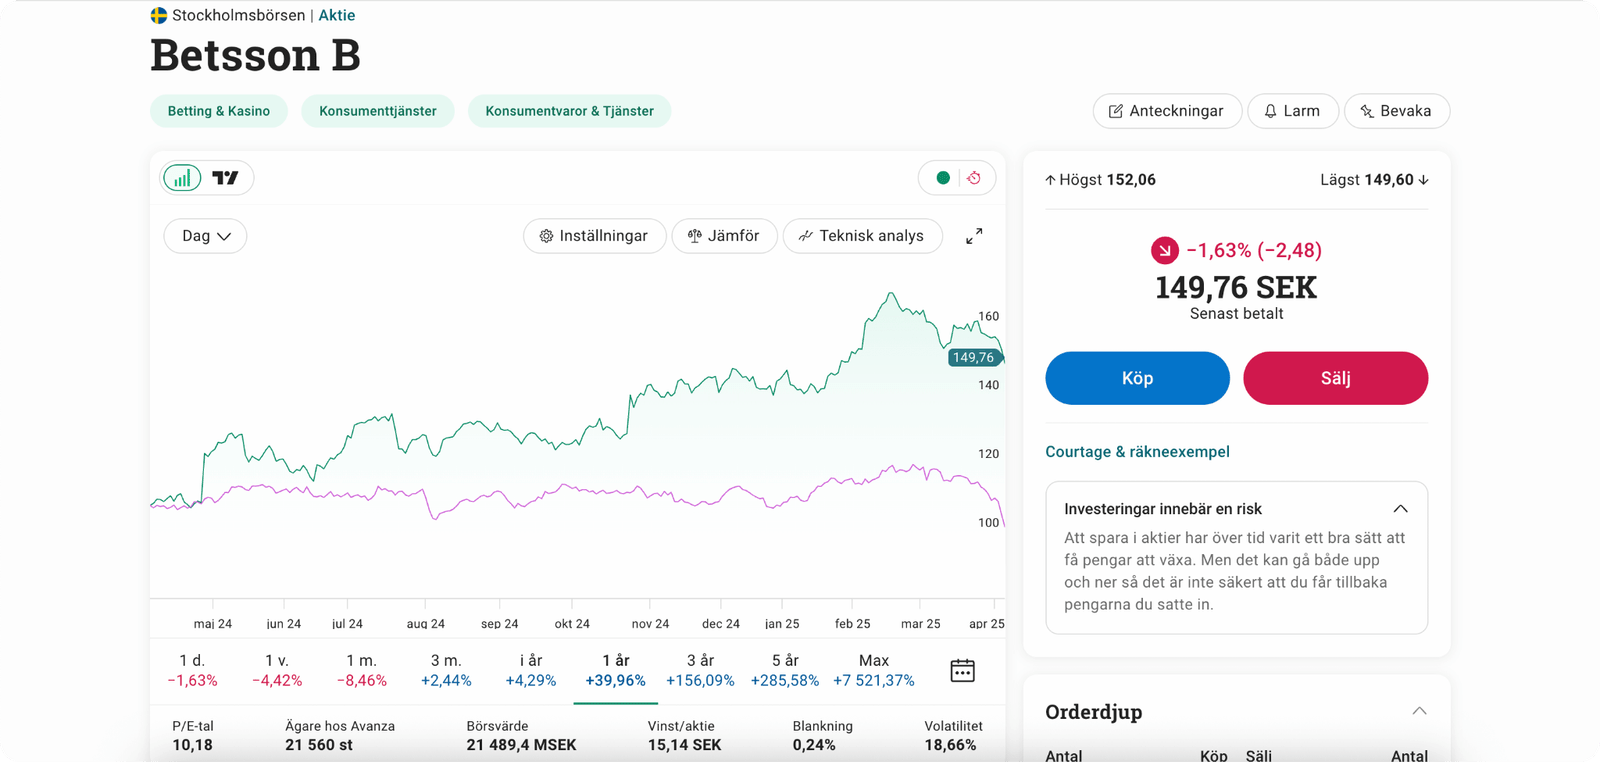The image size is (1600, 762).
Task: Click the maj 24 axis label
Action: coord(213,624)
